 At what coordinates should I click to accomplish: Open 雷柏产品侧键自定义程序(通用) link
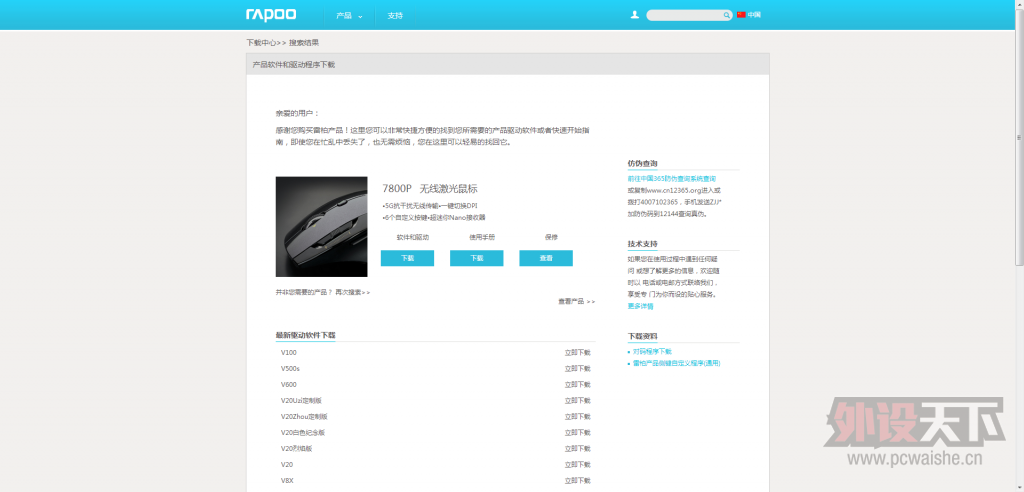pyautogui.click(x=677, y=363)
